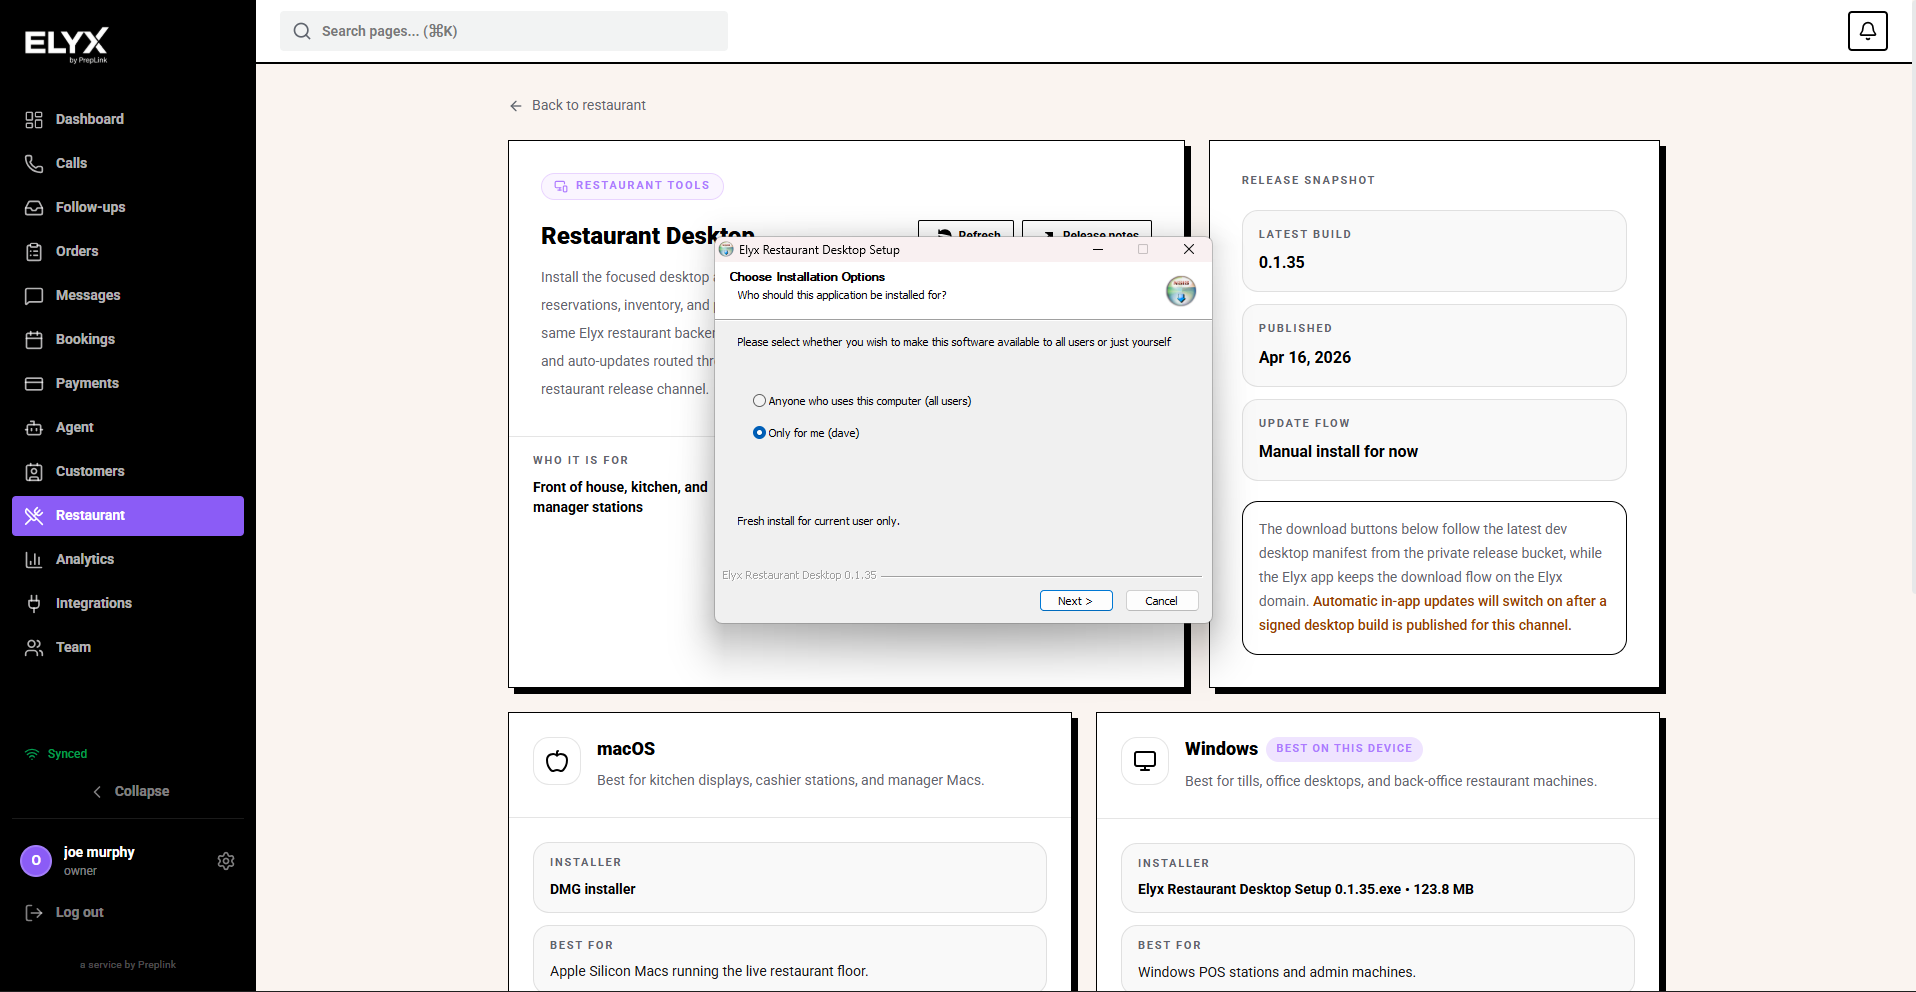This screenshot has height=992, width=1916.
Task: Open the Customers contact icon
Action: tap(34, 472)
